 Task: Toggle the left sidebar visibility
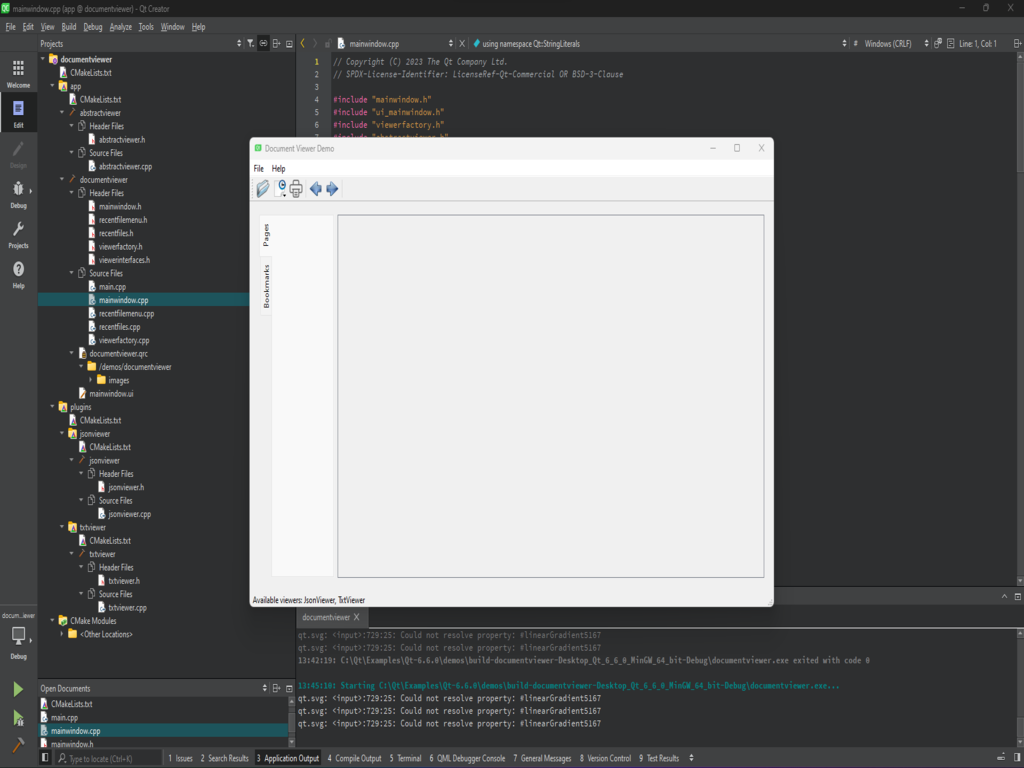tap(45, 758)
